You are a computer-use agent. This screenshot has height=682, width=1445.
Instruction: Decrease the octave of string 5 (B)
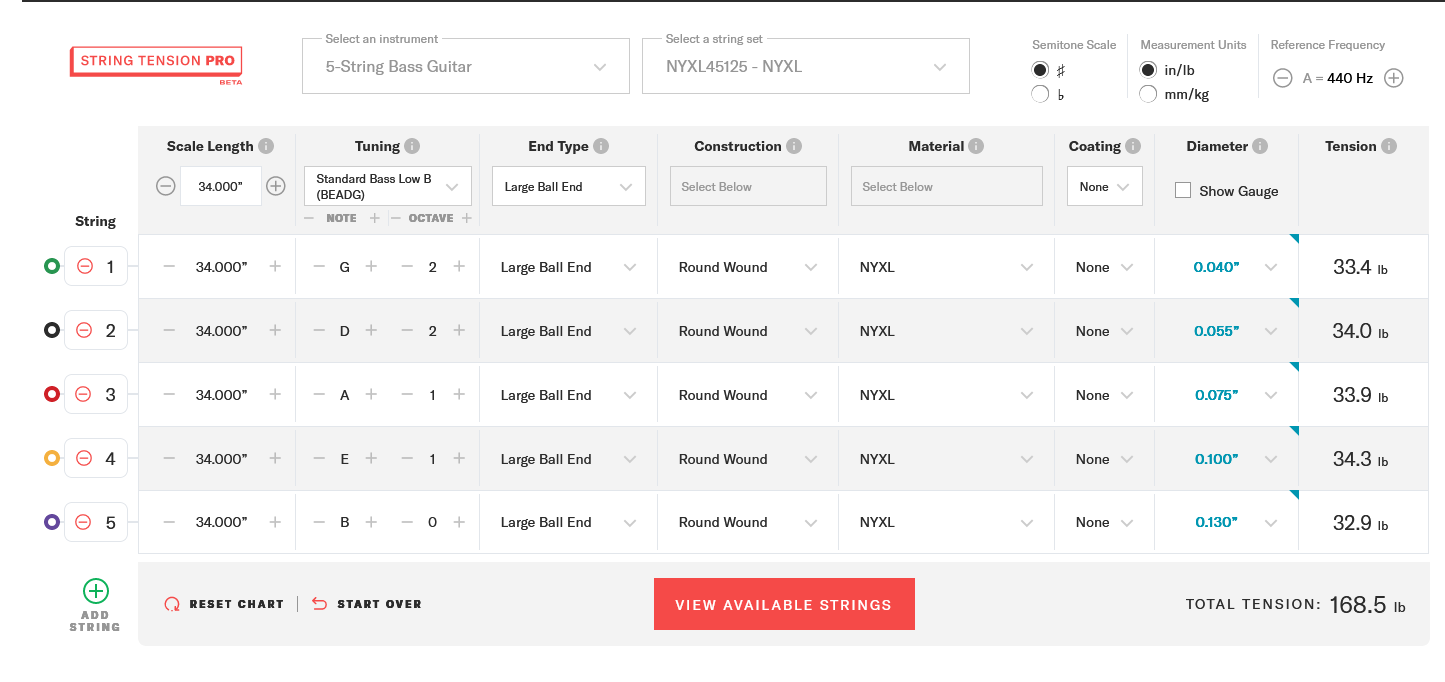coord(407,522)
